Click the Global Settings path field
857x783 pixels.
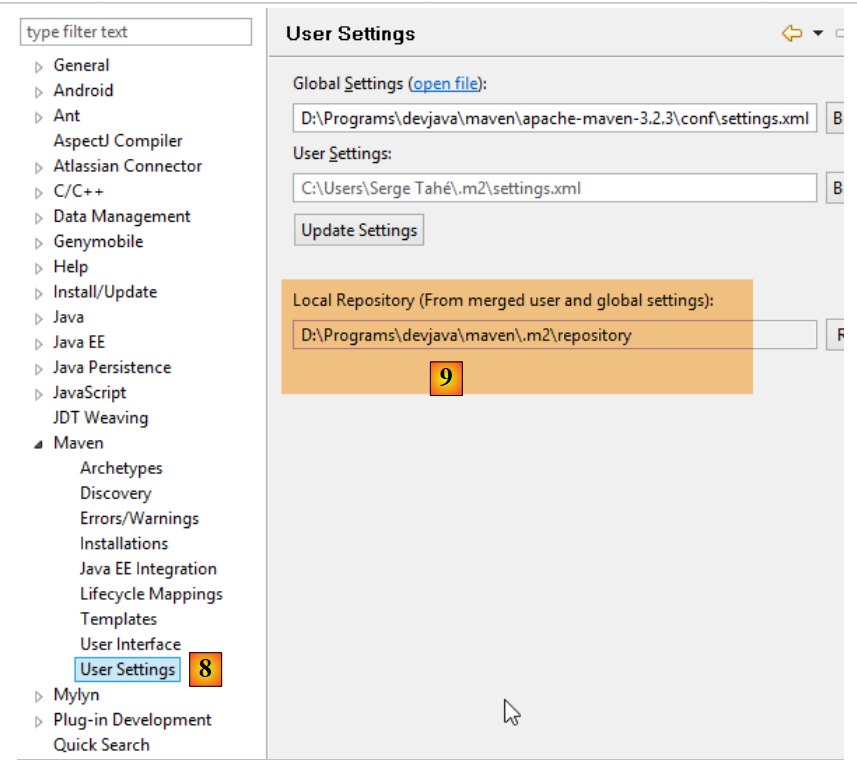[555, 118]
